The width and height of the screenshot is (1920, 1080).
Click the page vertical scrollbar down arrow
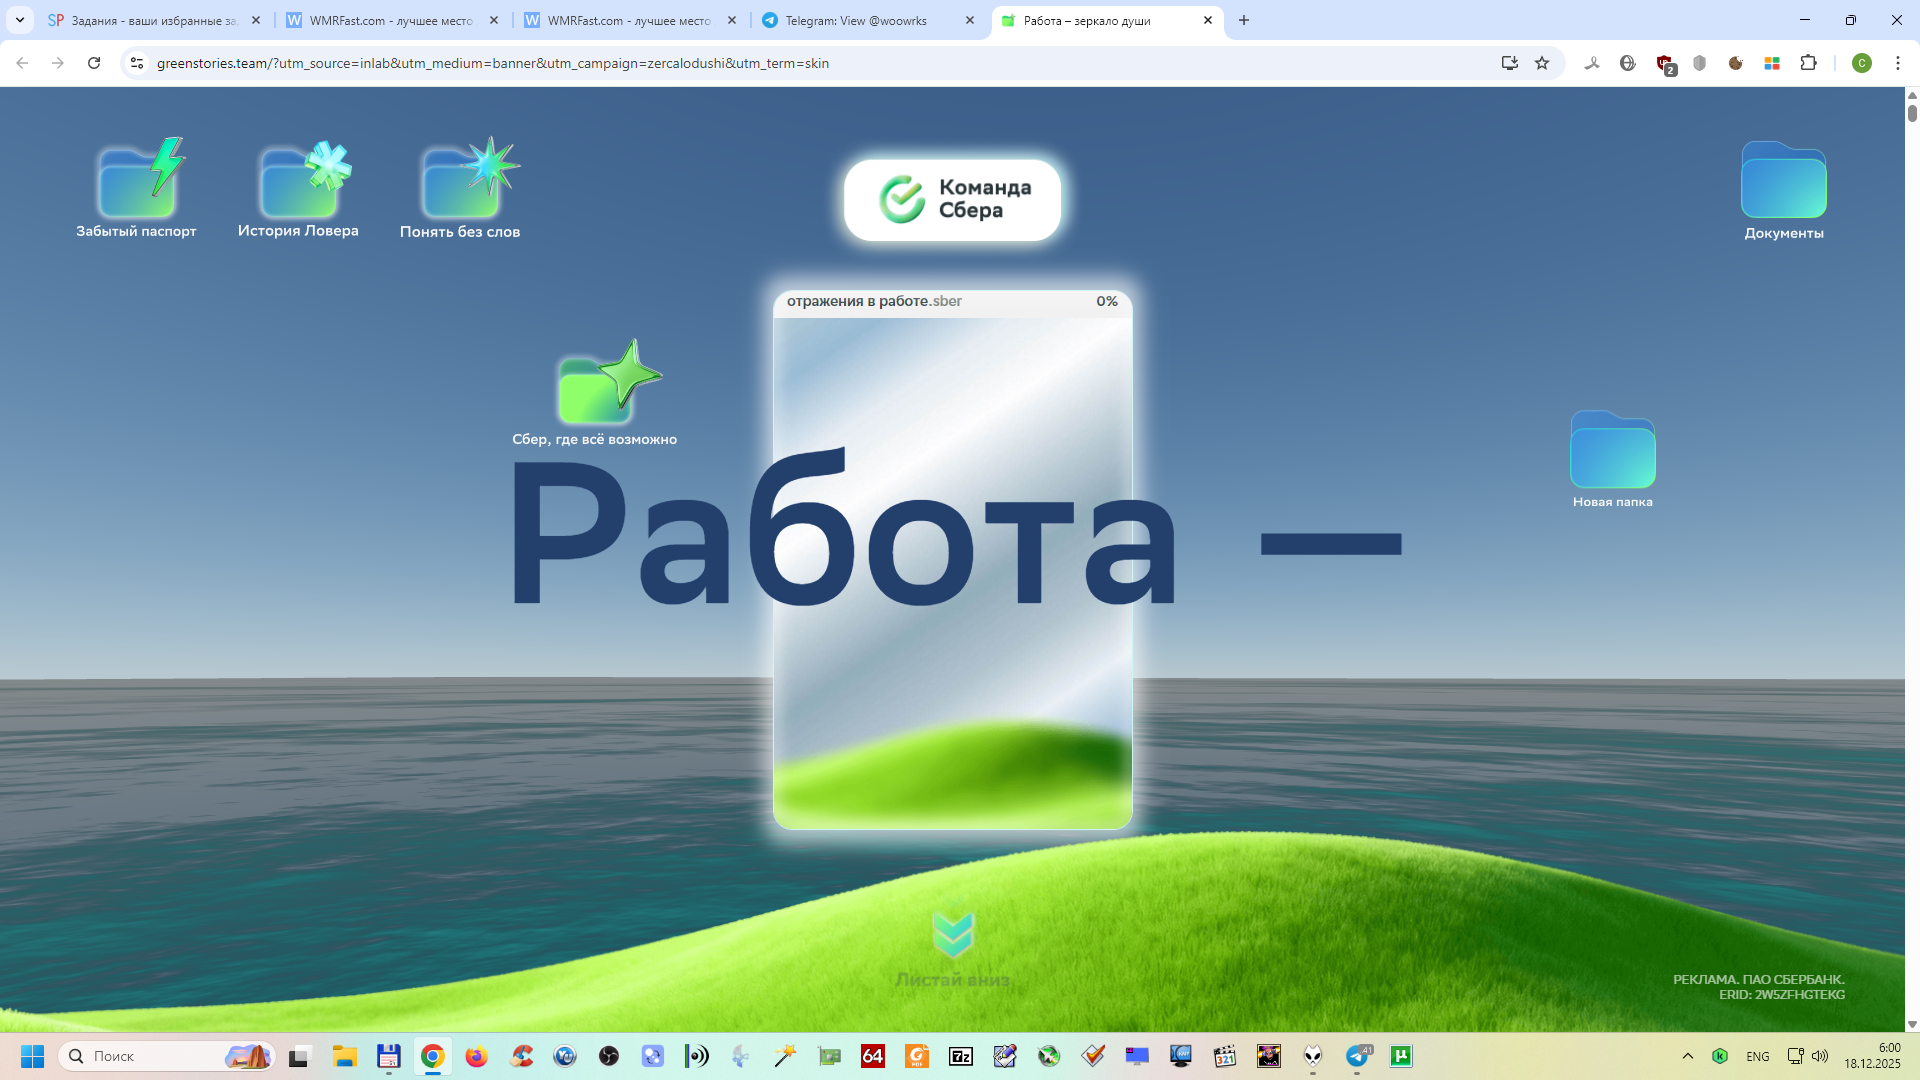1912,1024
